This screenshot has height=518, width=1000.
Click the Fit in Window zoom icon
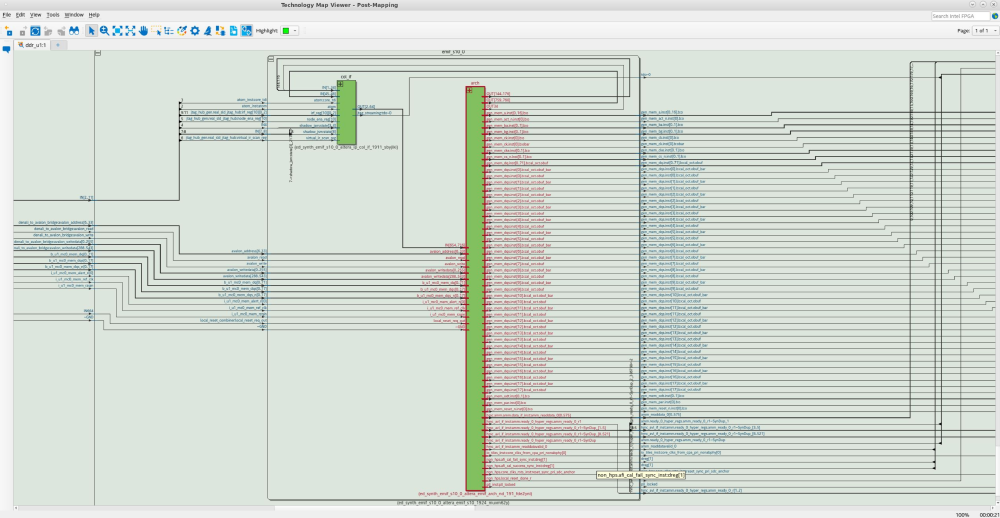117,31
